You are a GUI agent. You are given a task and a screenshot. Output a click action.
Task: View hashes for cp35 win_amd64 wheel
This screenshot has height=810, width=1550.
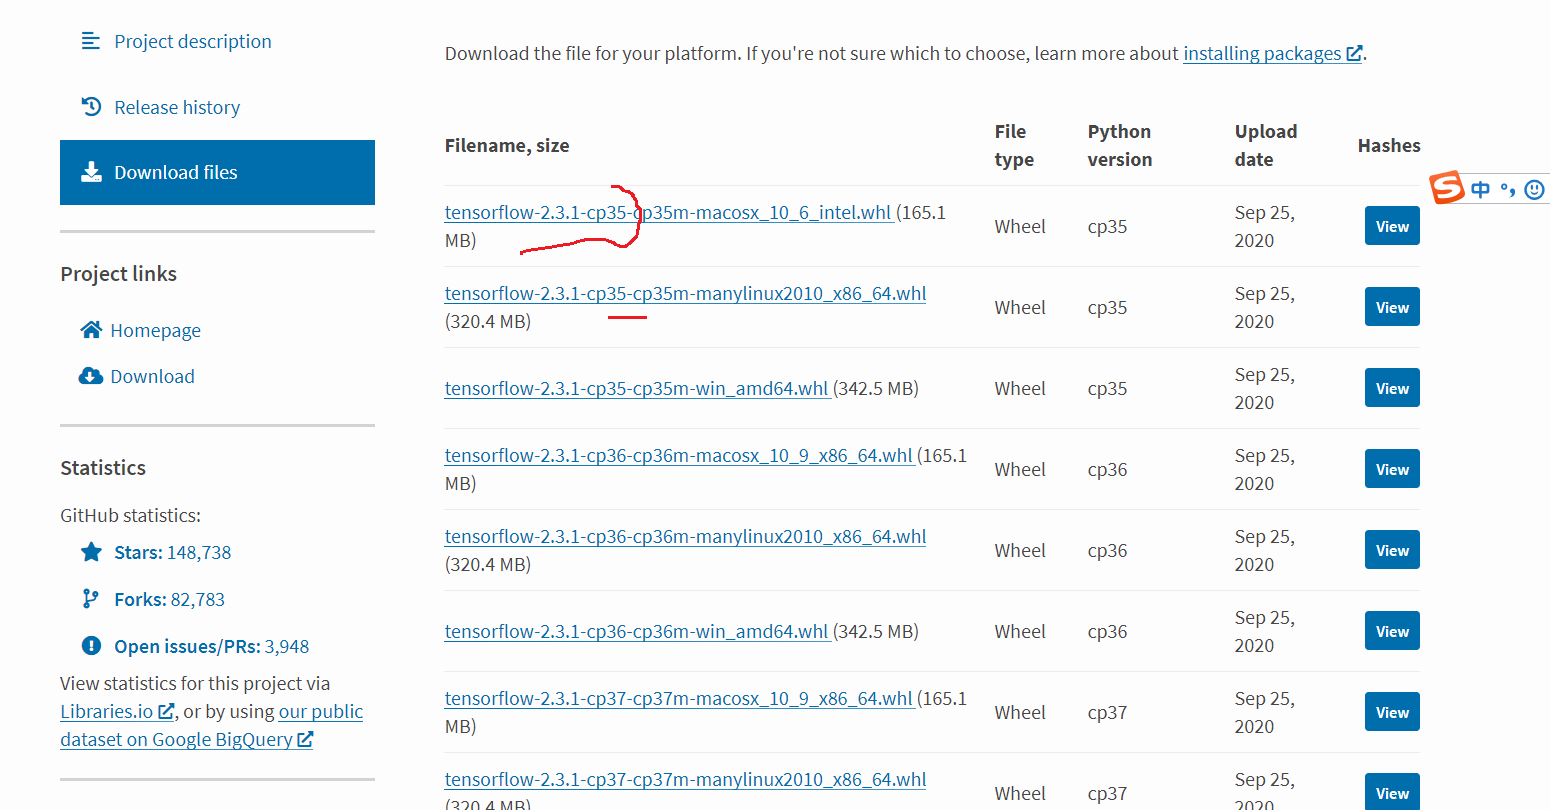pyautogui.click(x=1392, y=388)
